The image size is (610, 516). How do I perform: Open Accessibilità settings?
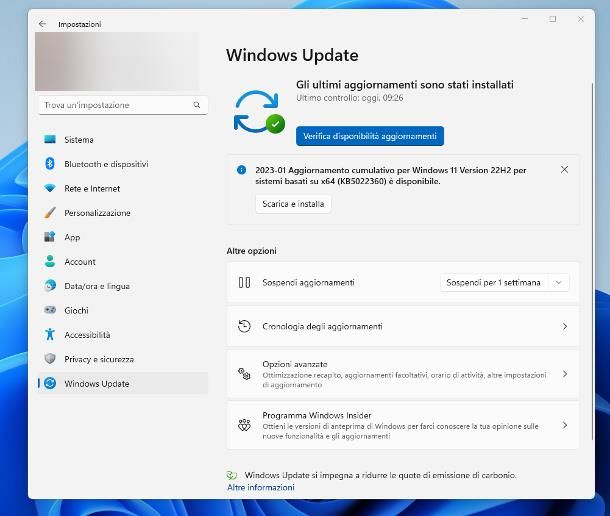[x=123, y=335]
